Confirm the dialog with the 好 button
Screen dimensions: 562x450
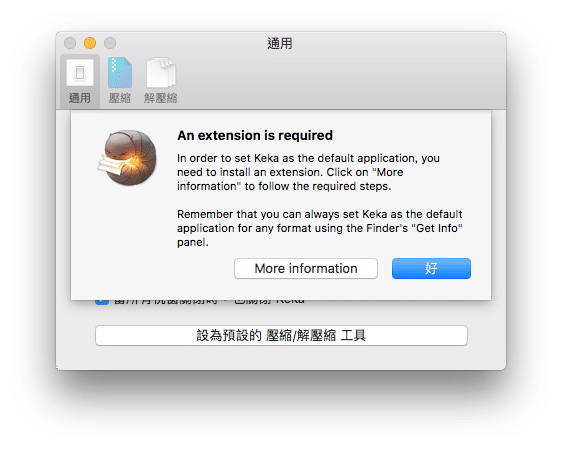coord(431,268)
